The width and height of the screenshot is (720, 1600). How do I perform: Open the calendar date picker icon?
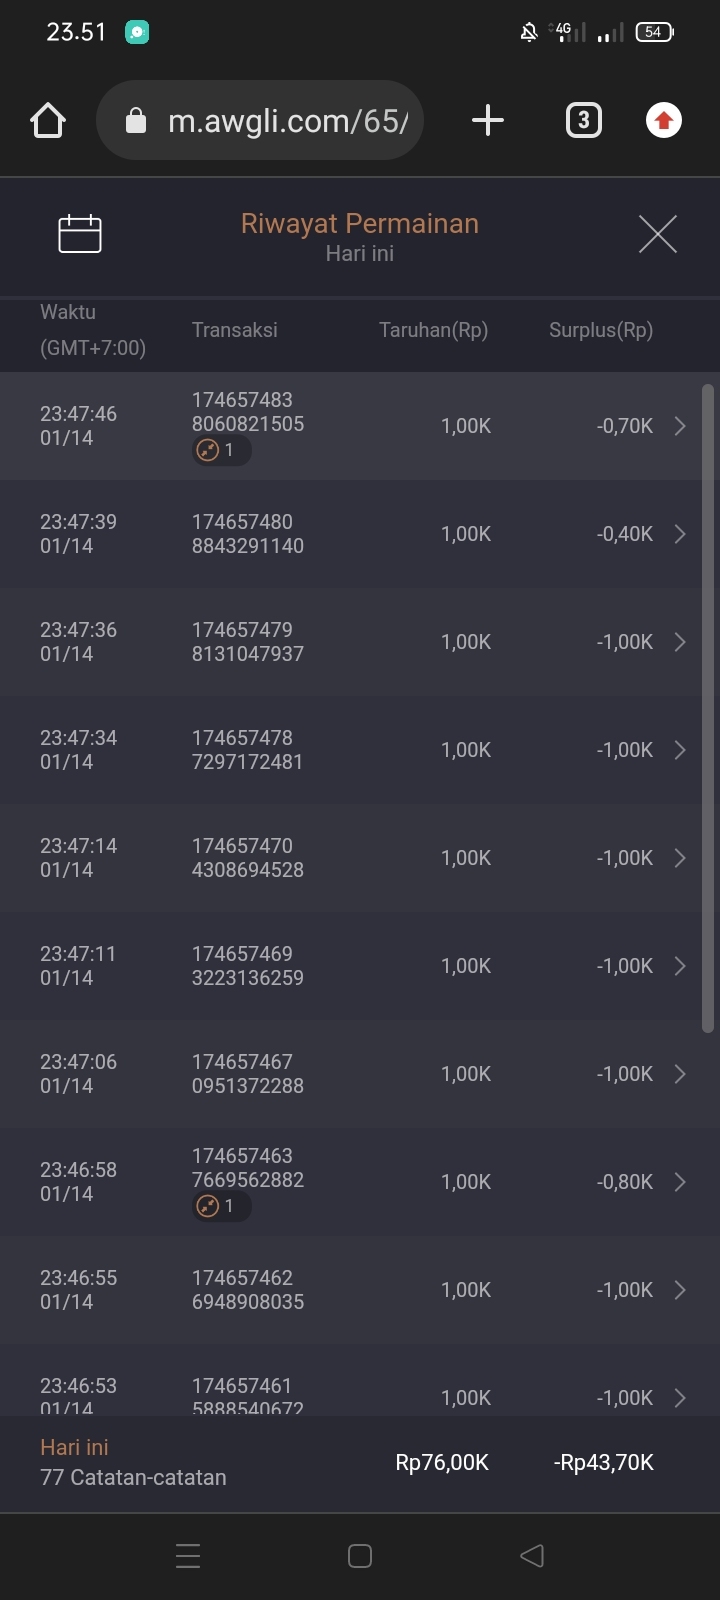coord(80,234)
